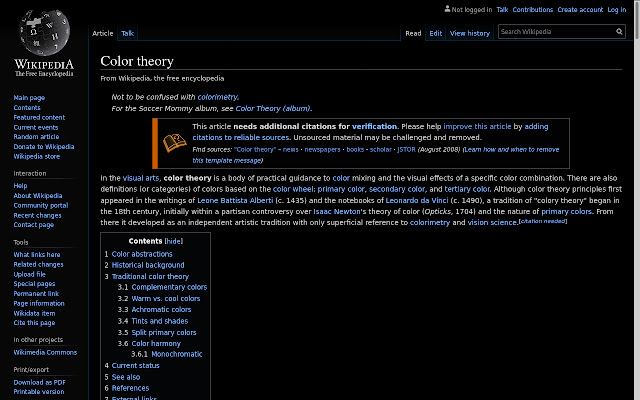Switch to the Talk tab

click(127, 33)
